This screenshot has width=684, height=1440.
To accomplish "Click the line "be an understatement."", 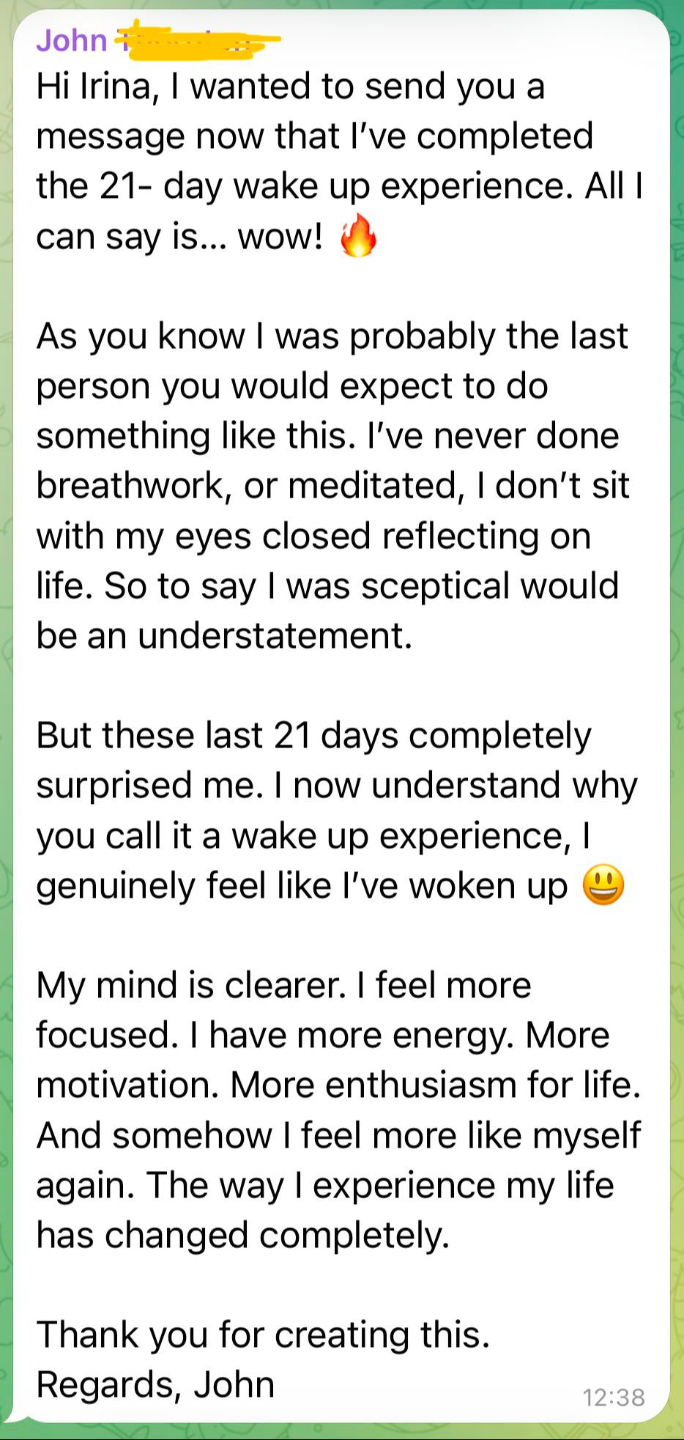I will (225, 636).
